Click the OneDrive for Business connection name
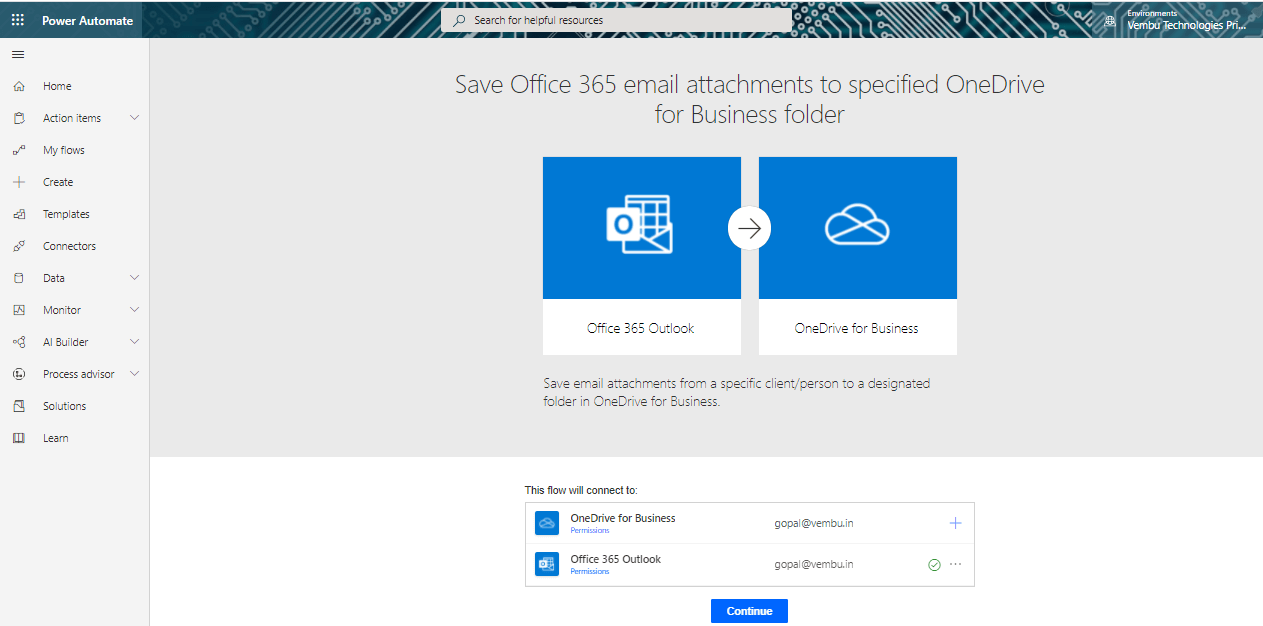The width and height of the screenshot is (1263, 626). [623, 518]
